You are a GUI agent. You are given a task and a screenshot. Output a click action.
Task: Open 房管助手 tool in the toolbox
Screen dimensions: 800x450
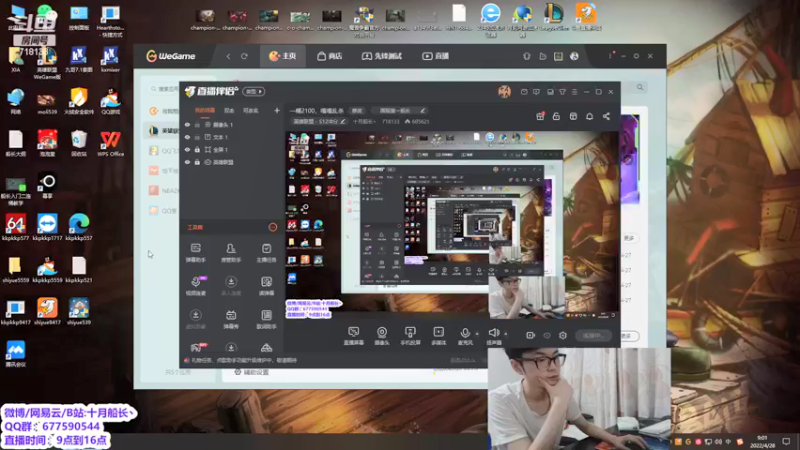coord(231,253)
